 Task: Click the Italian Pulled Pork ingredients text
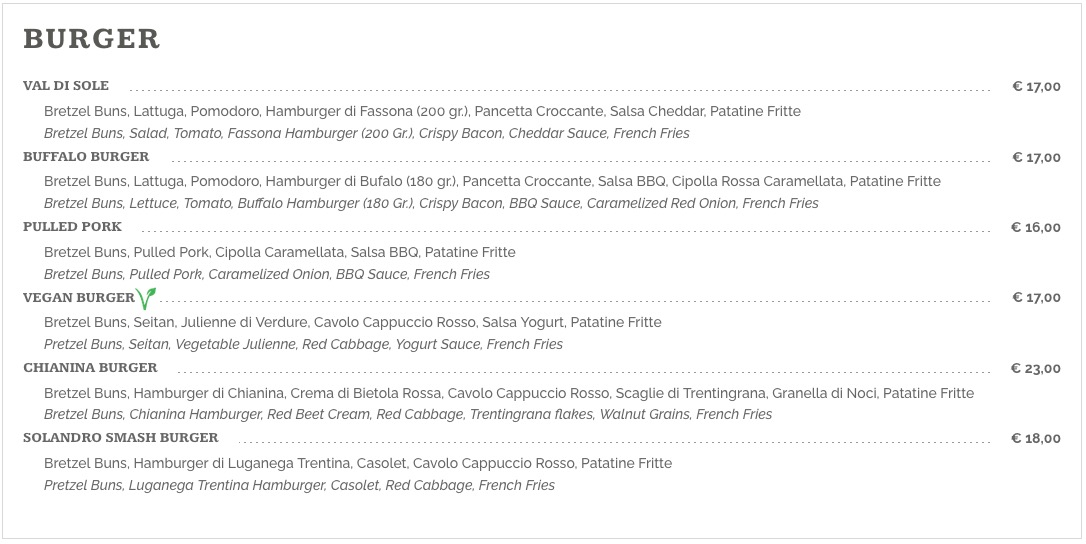pyautogui.click(x=280, y=252)
